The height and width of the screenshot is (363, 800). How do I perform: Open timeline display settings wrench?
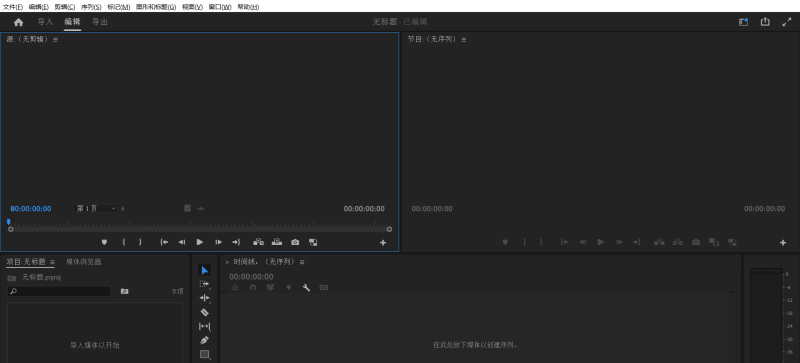coord(306,287)
